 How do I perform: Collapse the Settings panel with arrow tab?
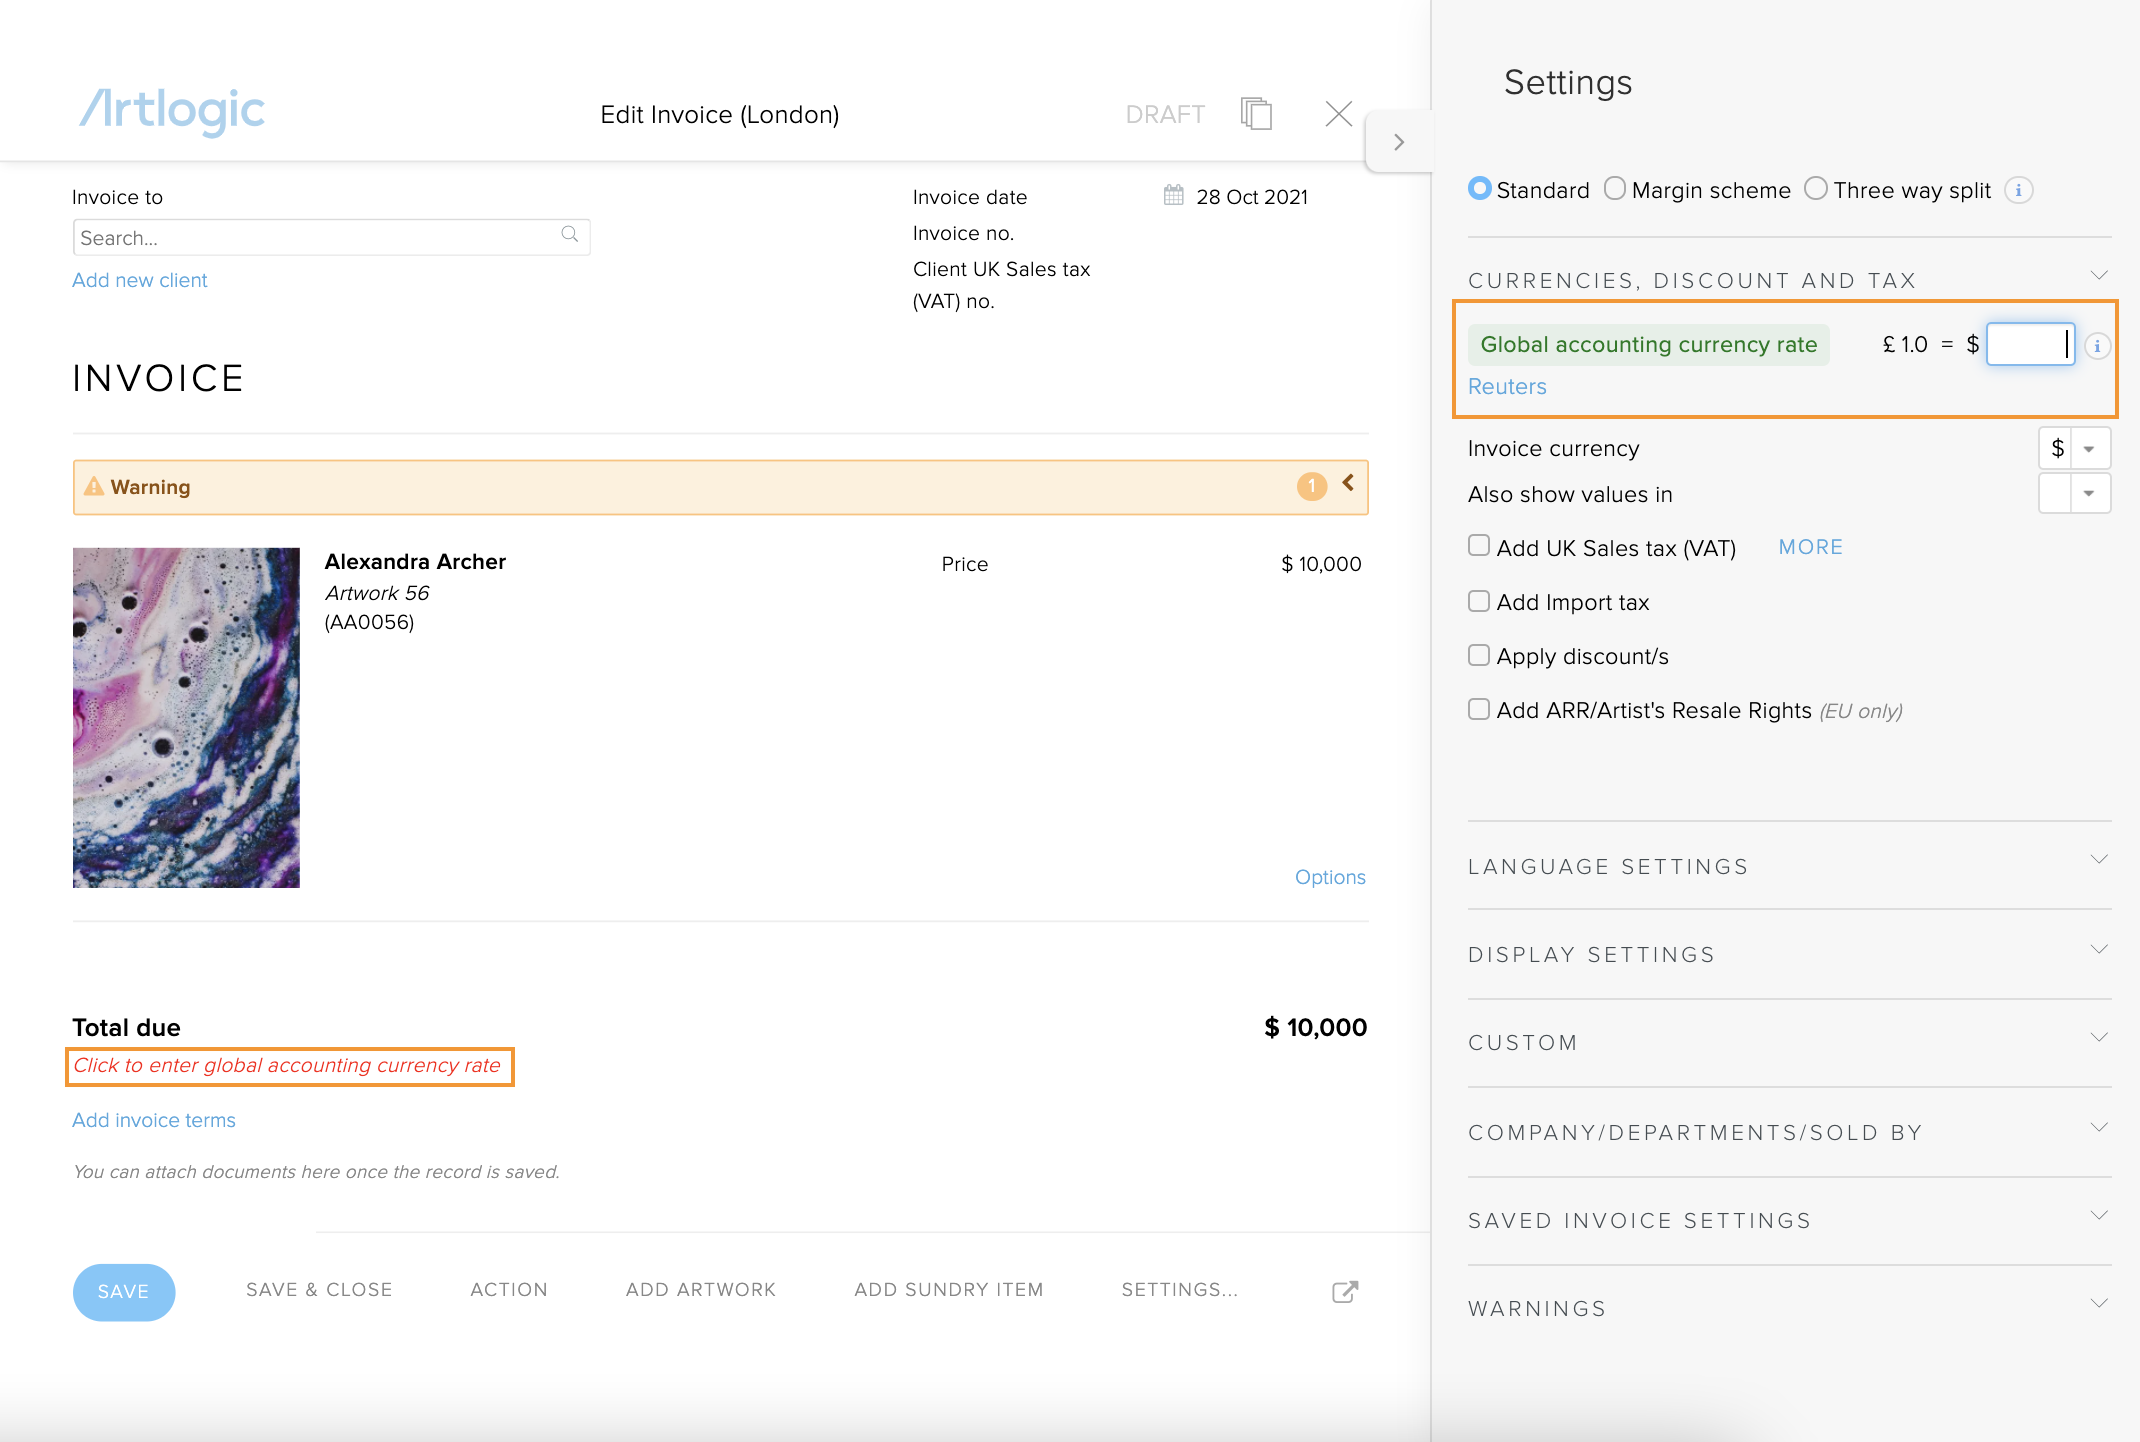pos(1398,142)
